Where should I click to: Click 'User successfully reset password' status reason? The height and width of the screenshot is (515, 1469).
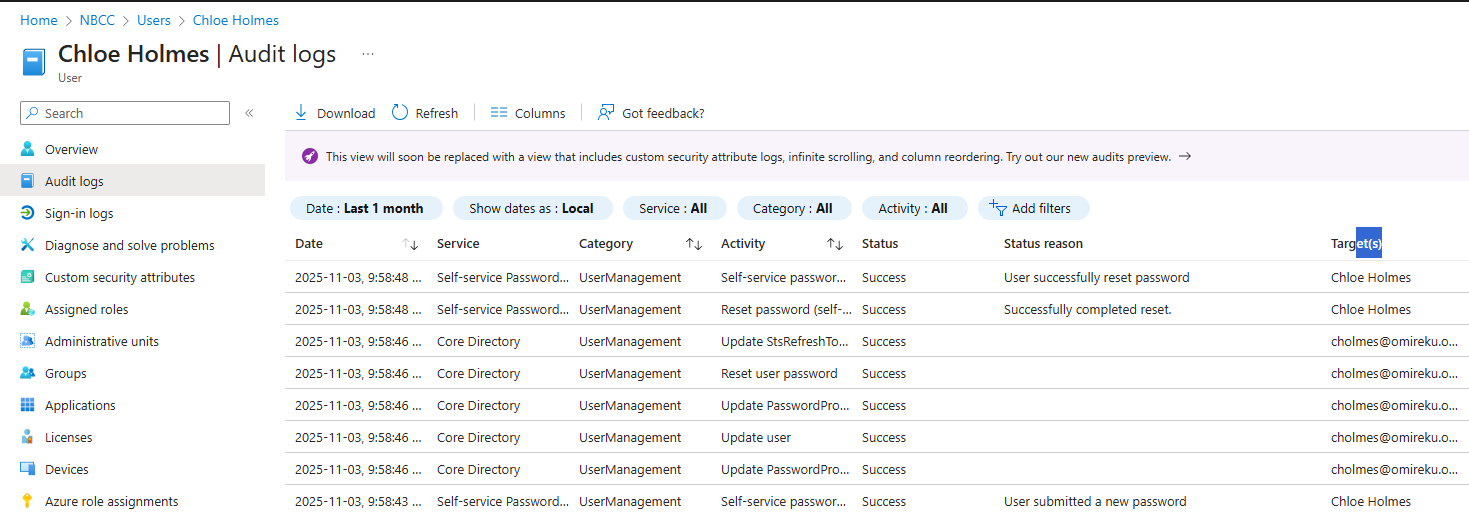pyautogui.click(x=1097, y=277)
